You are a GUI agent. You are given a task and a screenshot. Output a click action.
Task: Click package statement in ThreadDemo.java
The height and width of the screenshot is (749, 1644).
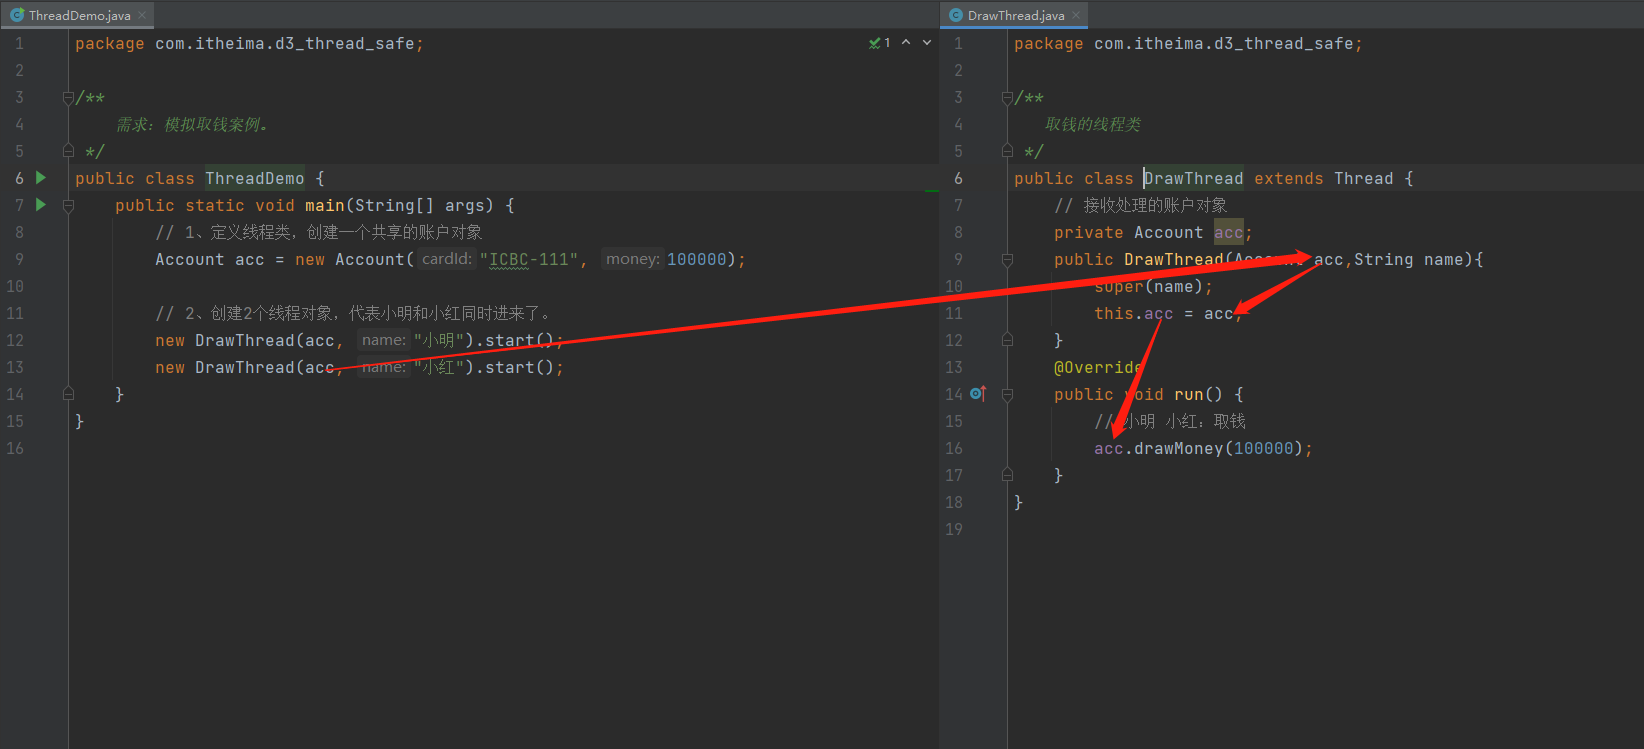[x=249, y=44]
